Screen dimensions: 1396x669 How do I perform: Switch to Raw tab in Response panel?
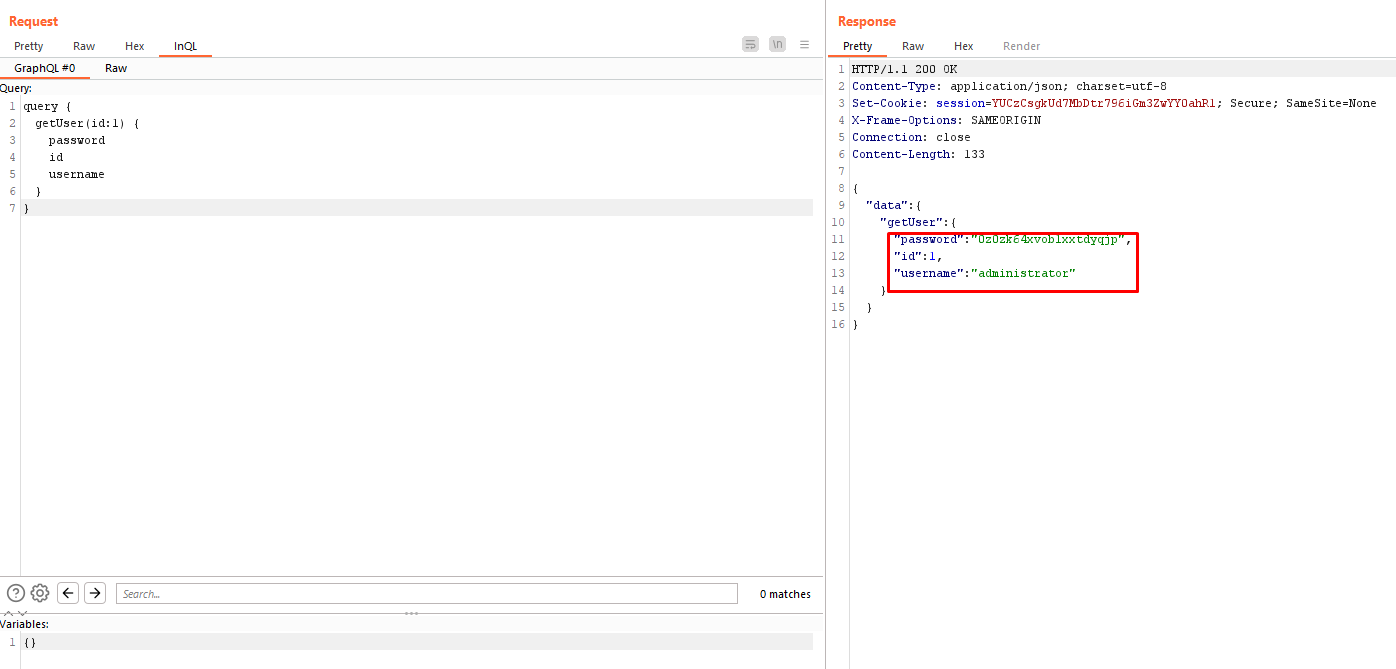coord(913,46)
